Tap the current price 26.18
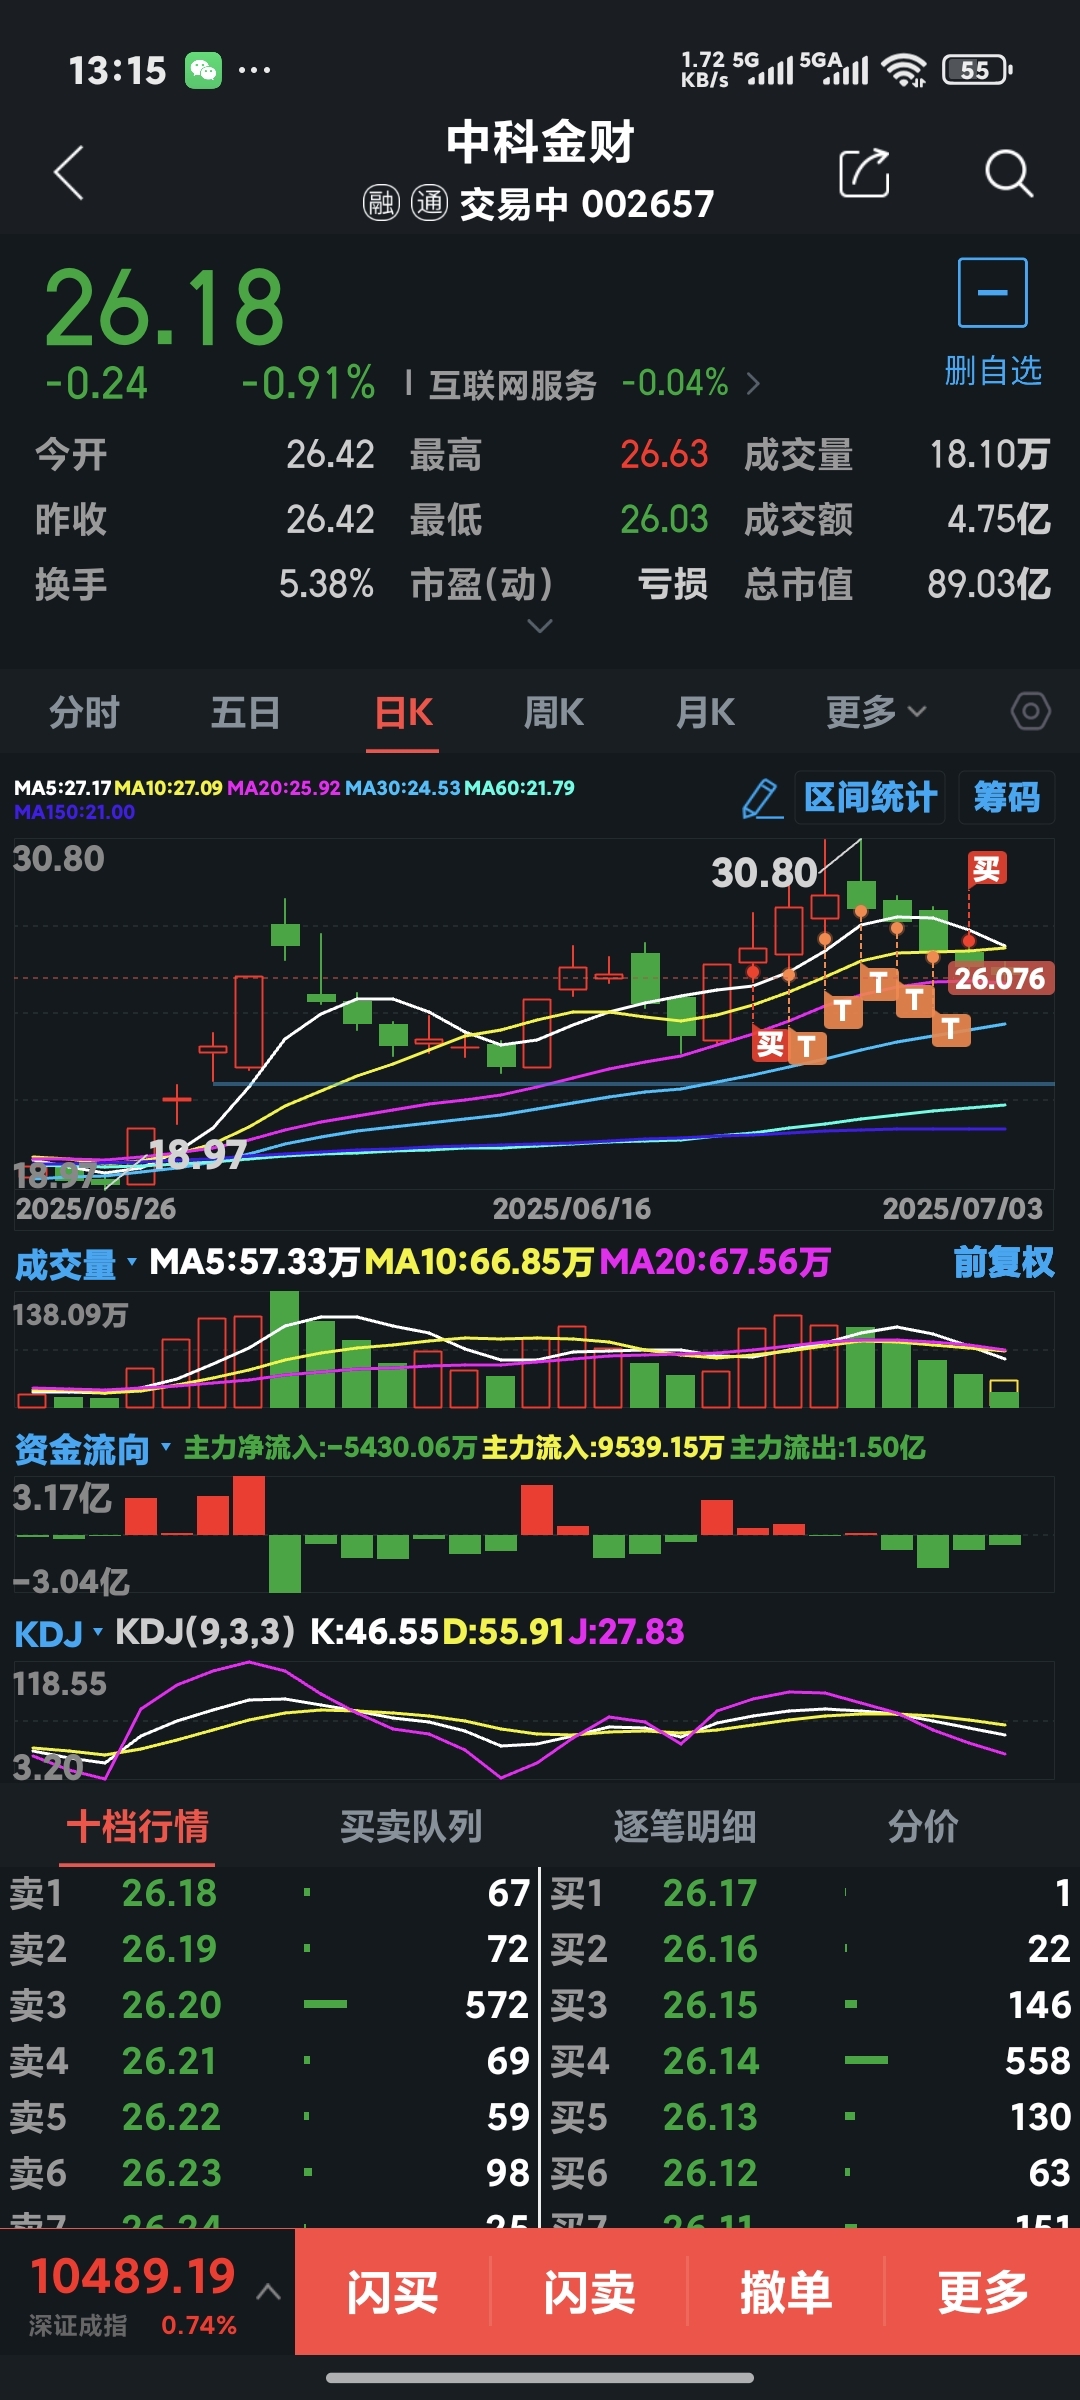 (165, 307)
